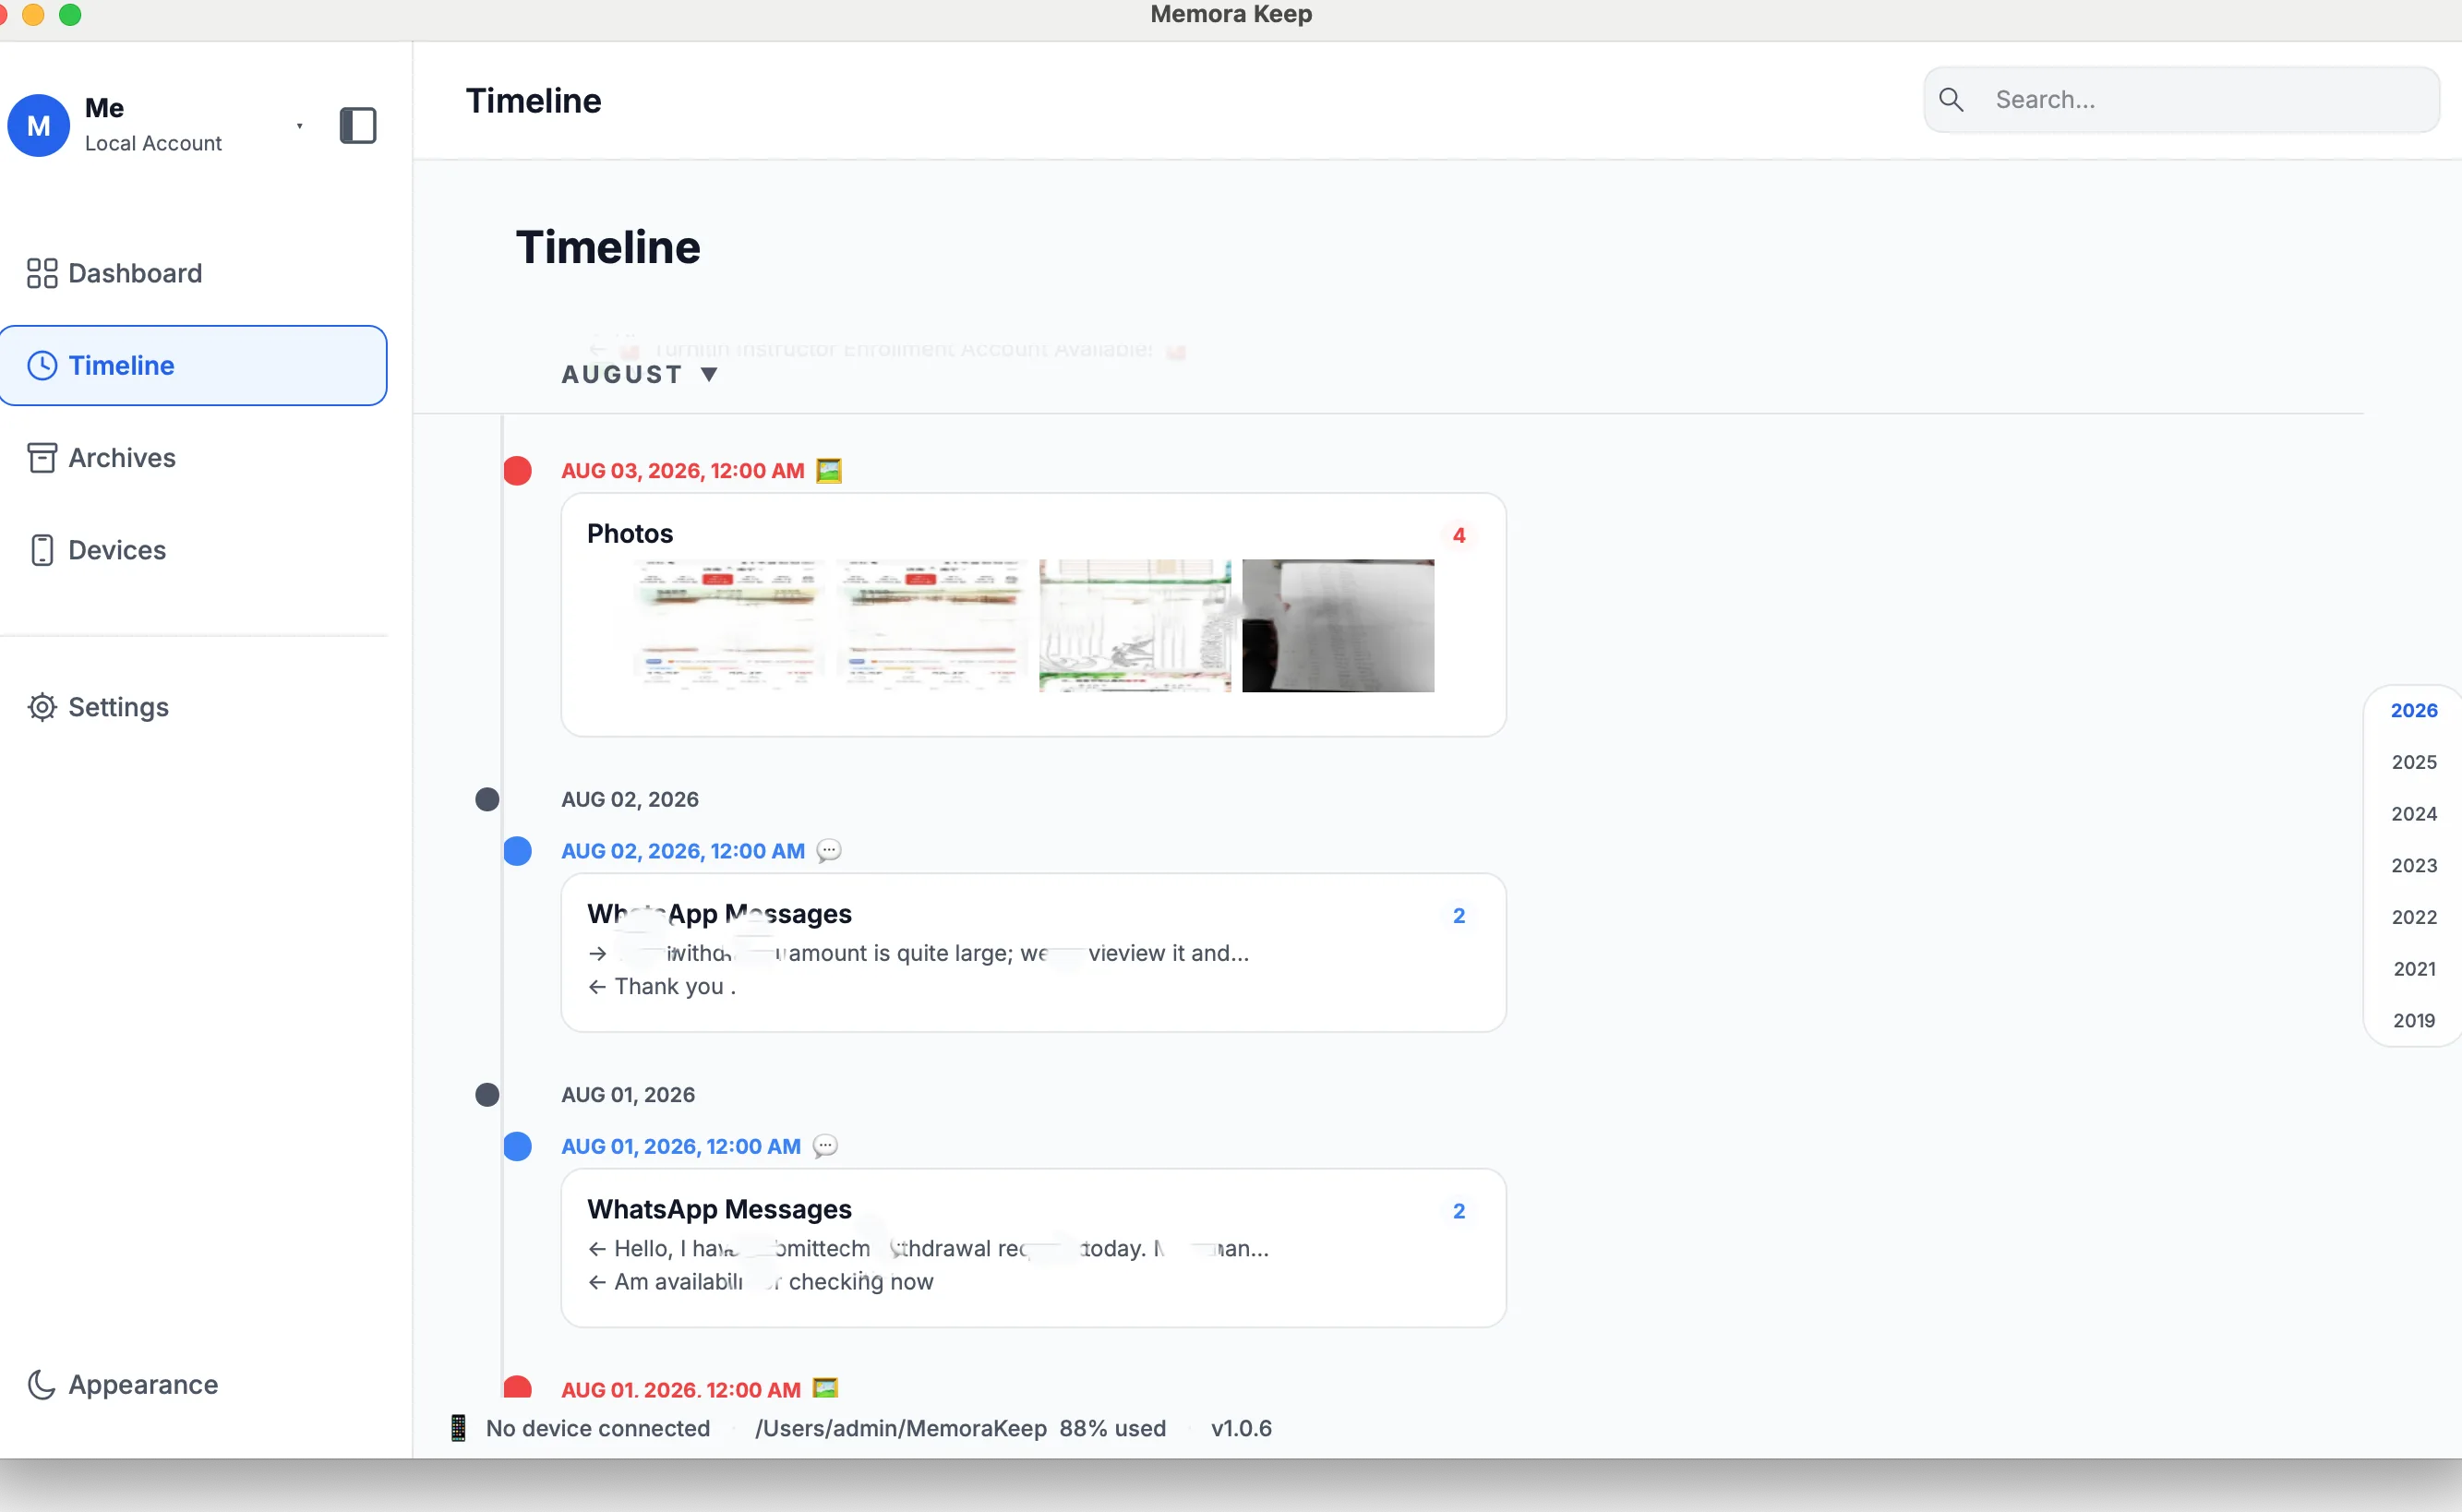Jump to year 2022 in year scrubber
Screen dimensions: 2462x1512
(2414, 917)
